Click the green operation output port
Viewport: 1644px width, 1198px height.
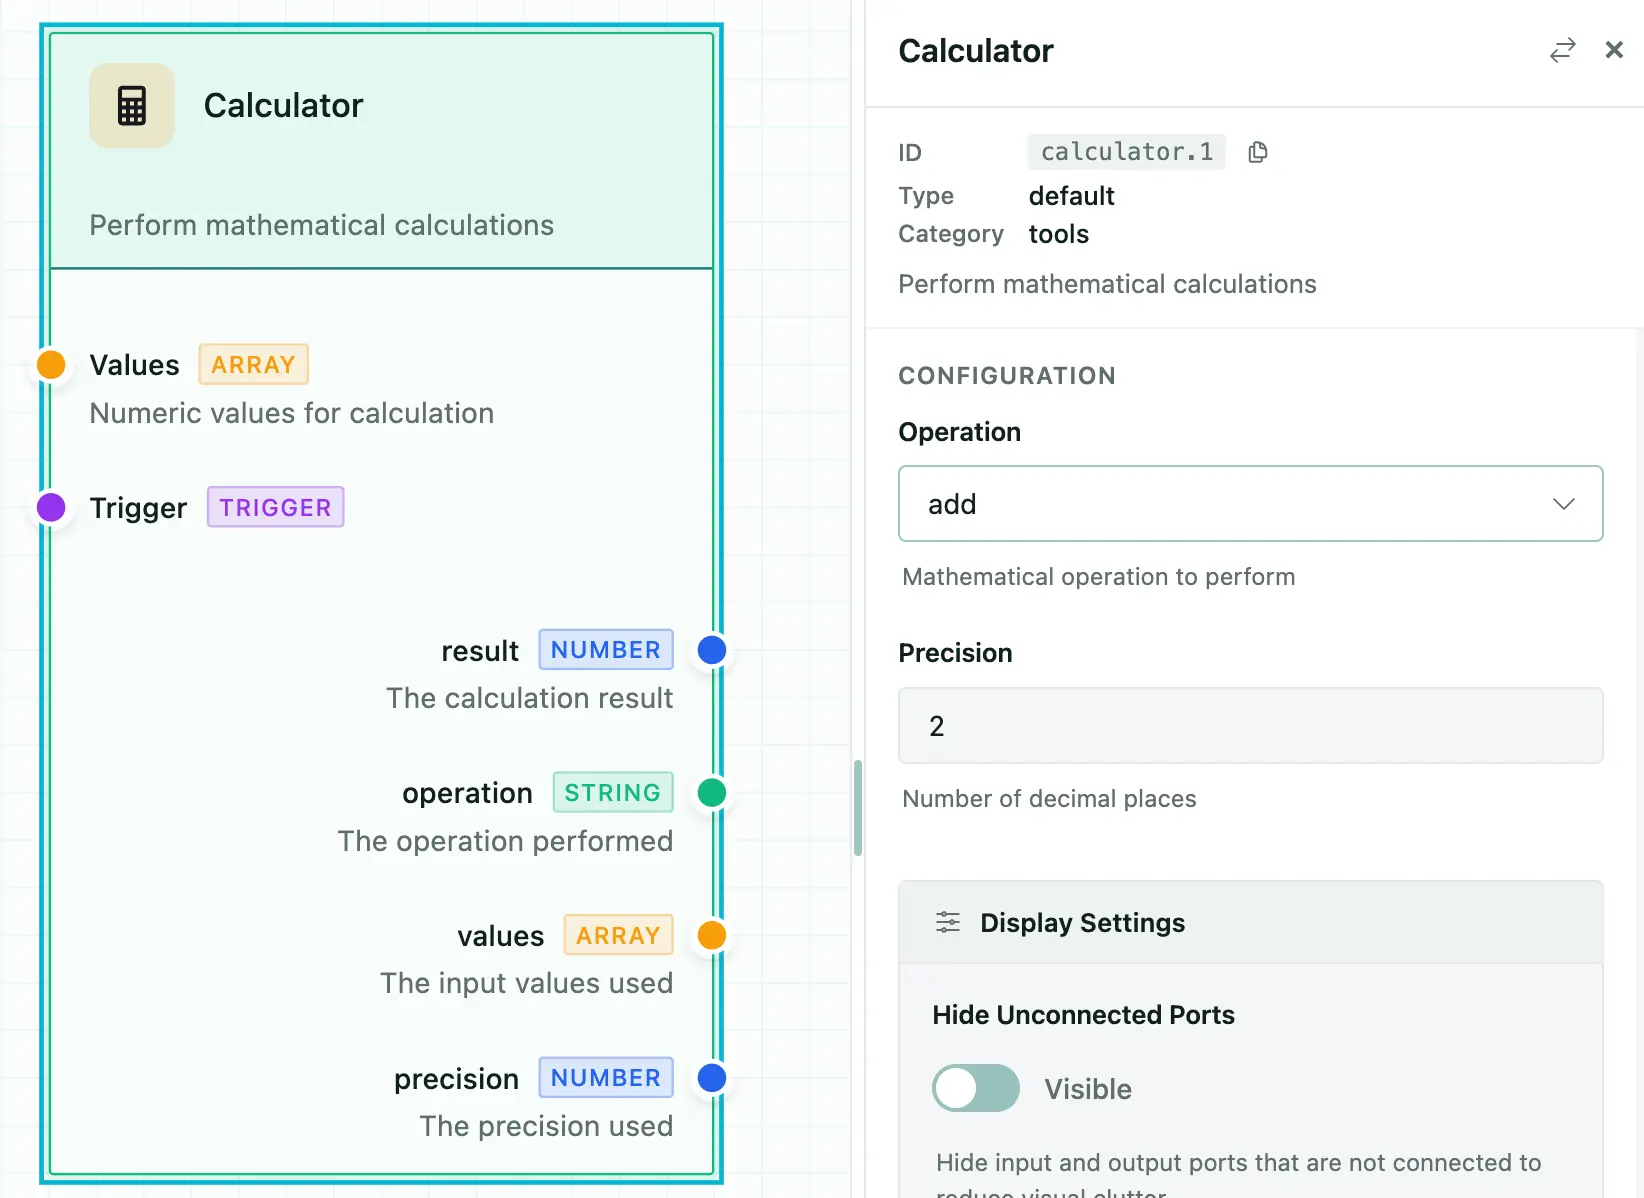[712, 793]
